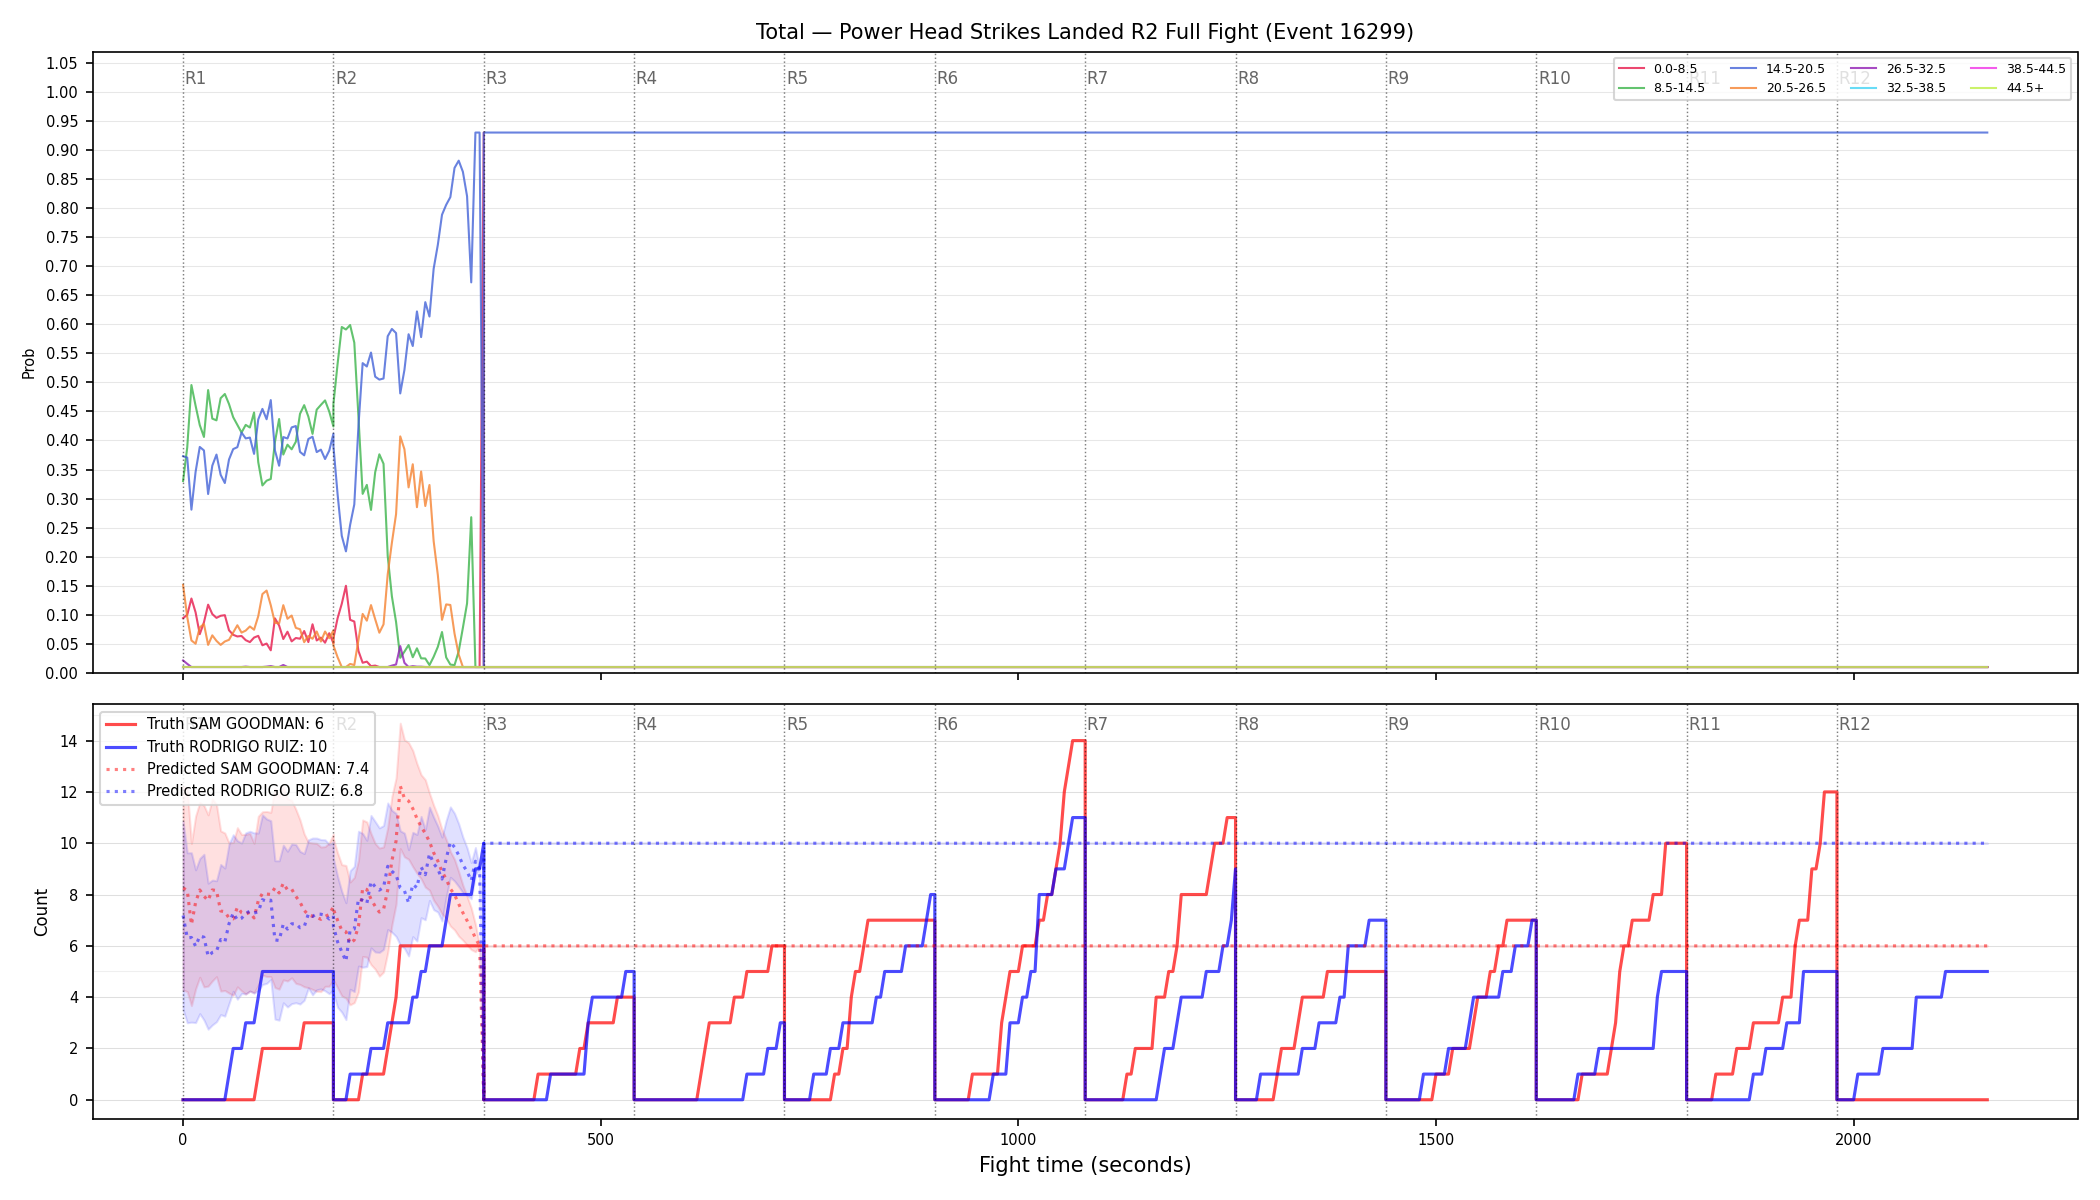Viewport: 2100px width, 1200px height.
Task: Click the R11 round label in the Count chart
Action: coord(1704,724)
